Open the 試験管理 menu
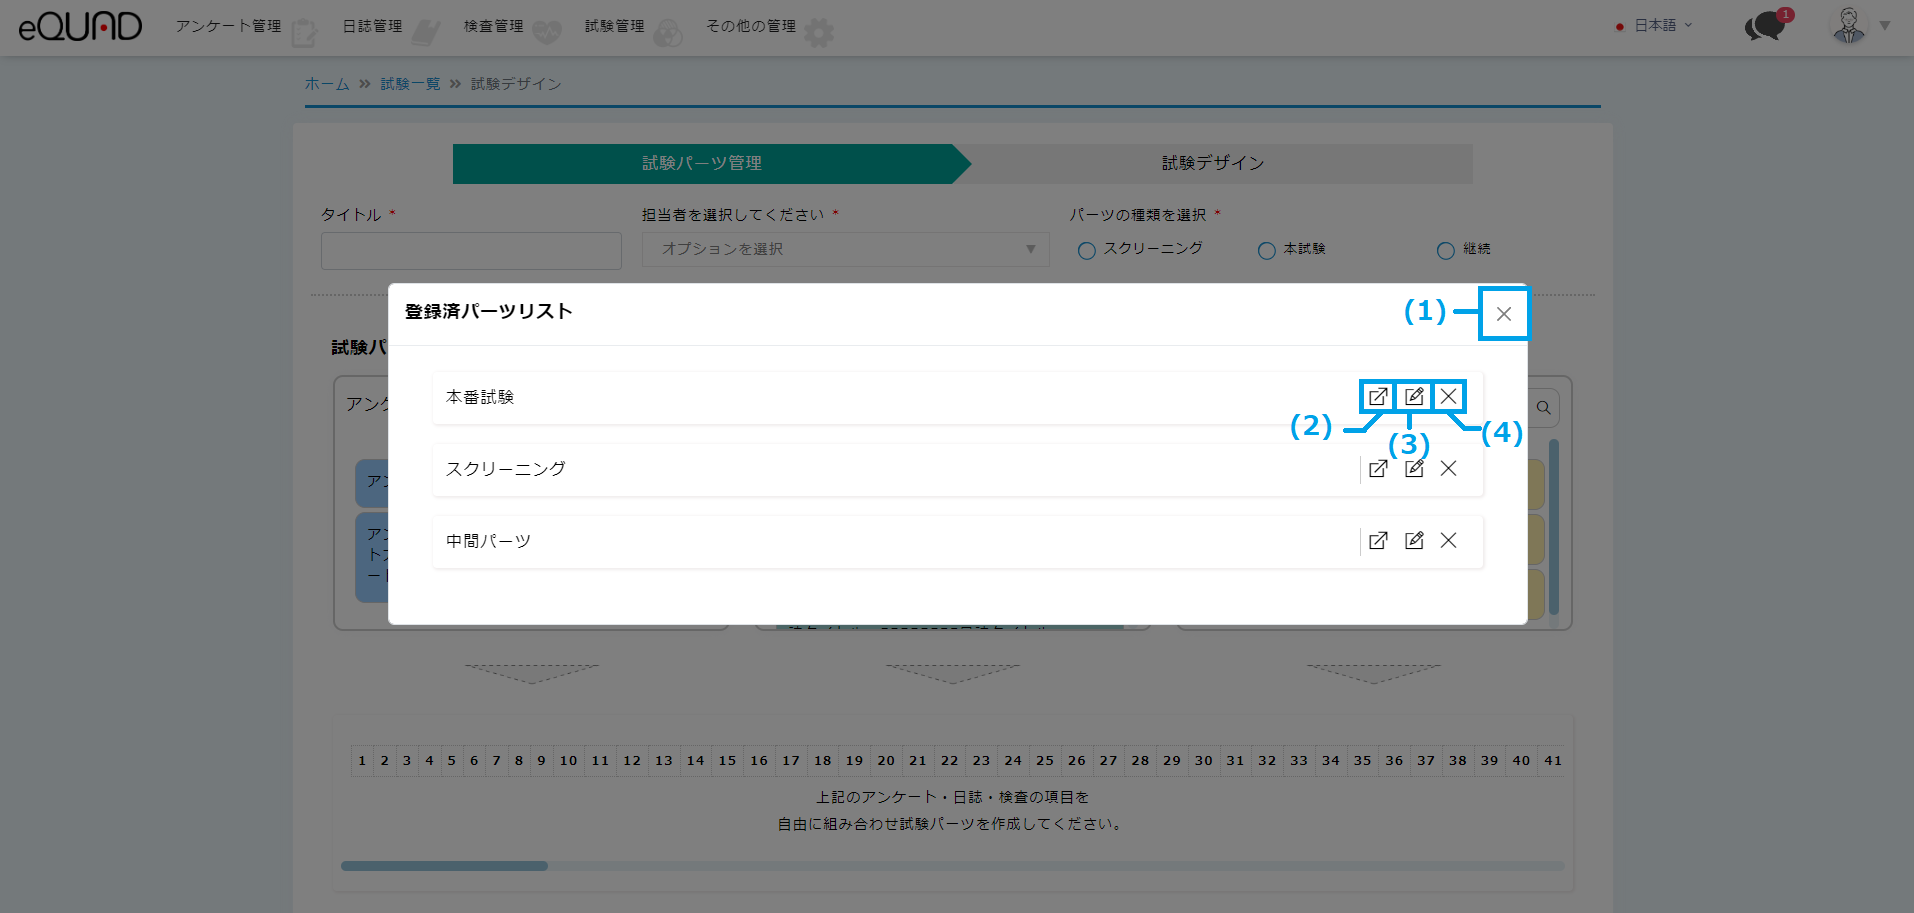The width and height of the screenshot is (1914, 913). (x=615, y=27)
